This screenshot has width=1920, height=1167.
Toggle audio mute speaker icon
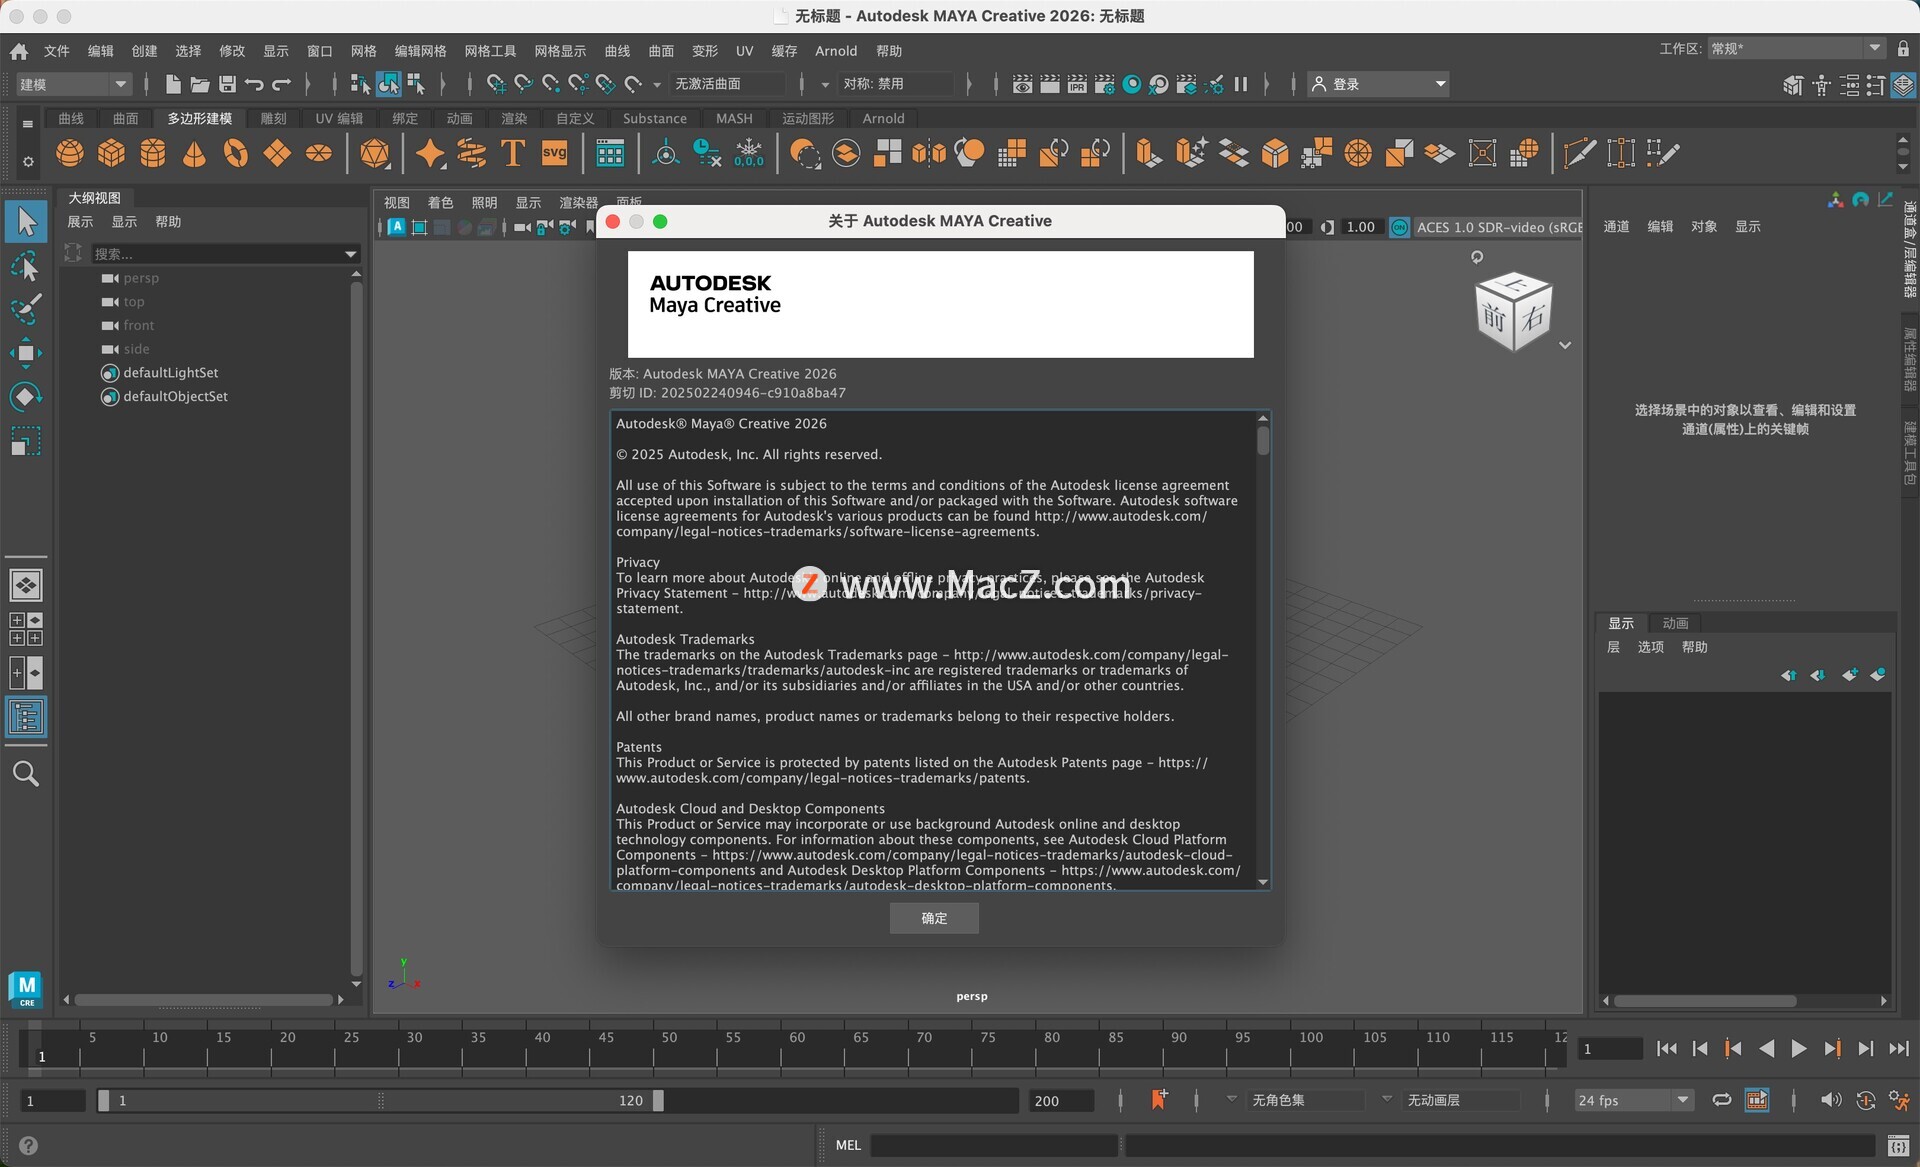[1830, 1100]
